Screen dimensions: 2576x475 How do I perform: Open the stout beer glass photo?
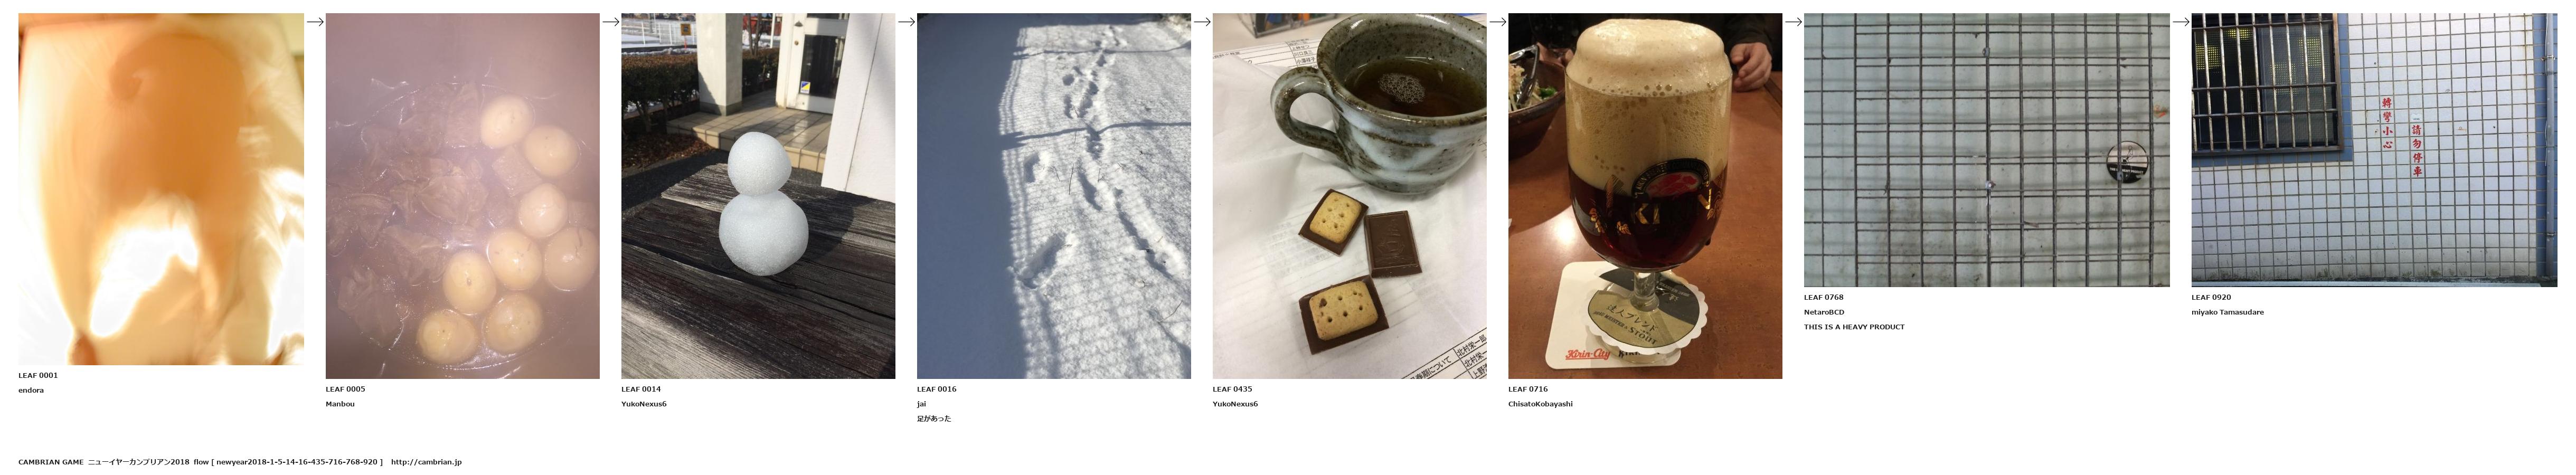tap(1645, 196)
